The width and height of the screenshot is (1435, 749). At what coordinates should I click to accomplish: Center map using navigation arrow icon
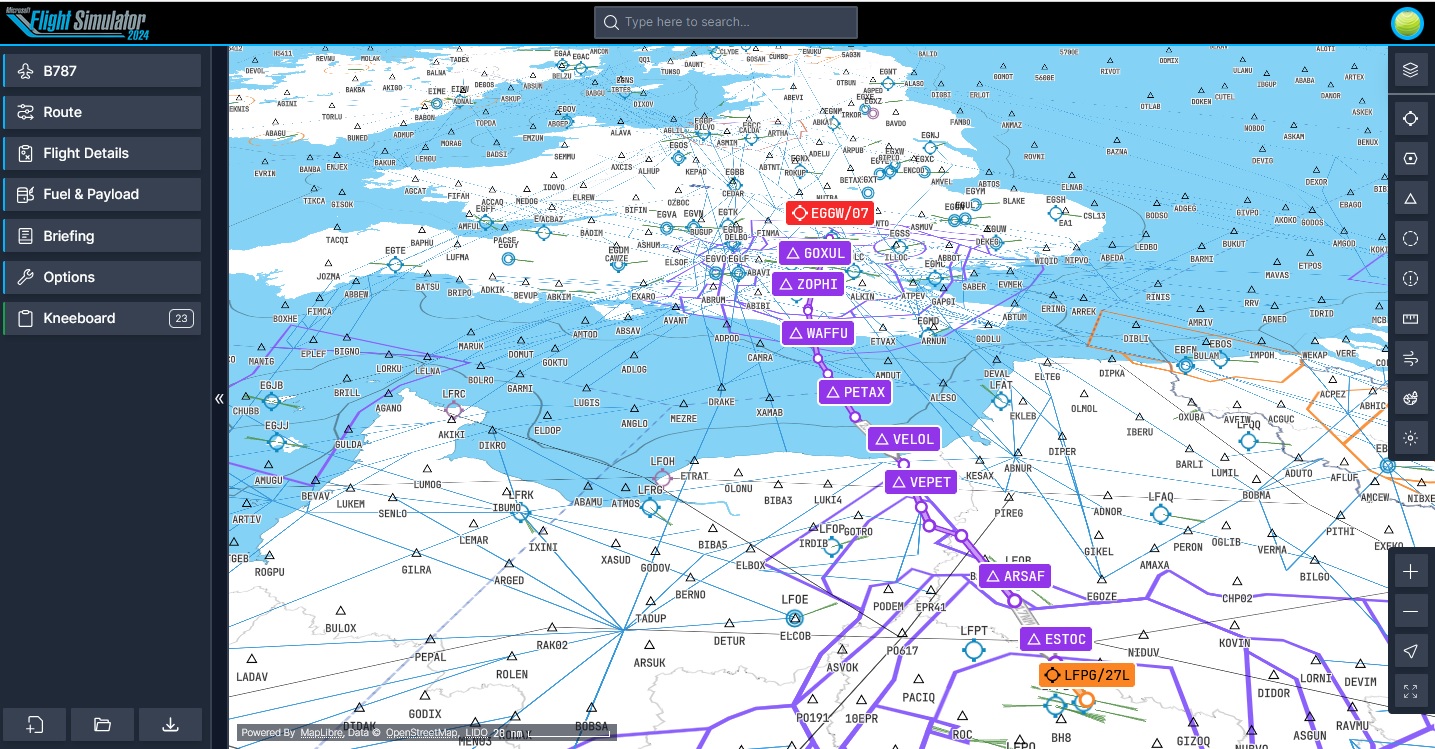point(1410,652)
